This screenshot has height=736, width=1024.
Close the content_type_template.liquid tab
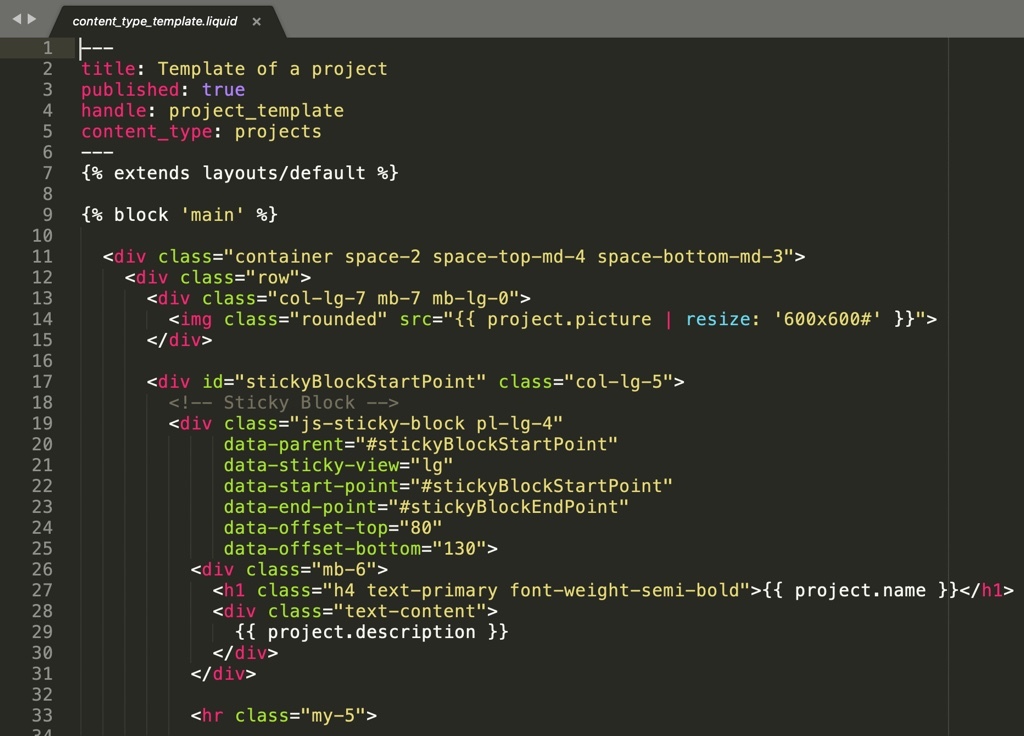256,21
